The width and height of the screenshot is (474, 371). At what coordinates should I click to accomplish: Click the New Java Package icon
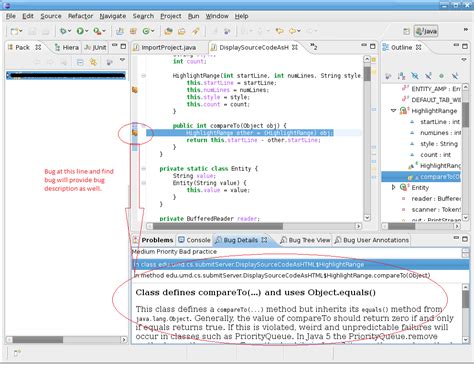tap(133, 31)
